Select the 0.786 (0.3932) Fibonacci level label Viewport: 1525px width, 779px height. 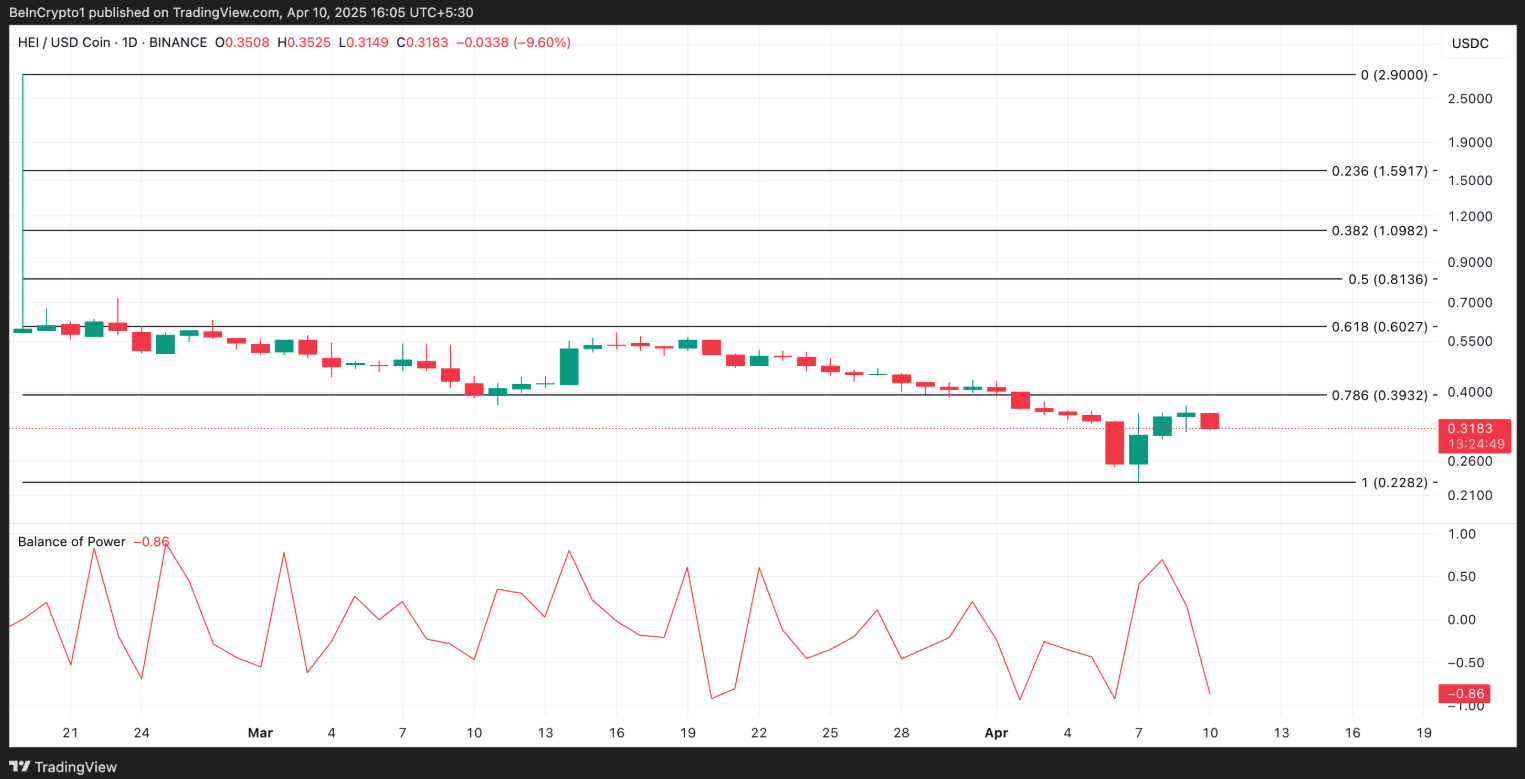point(1379,395)
